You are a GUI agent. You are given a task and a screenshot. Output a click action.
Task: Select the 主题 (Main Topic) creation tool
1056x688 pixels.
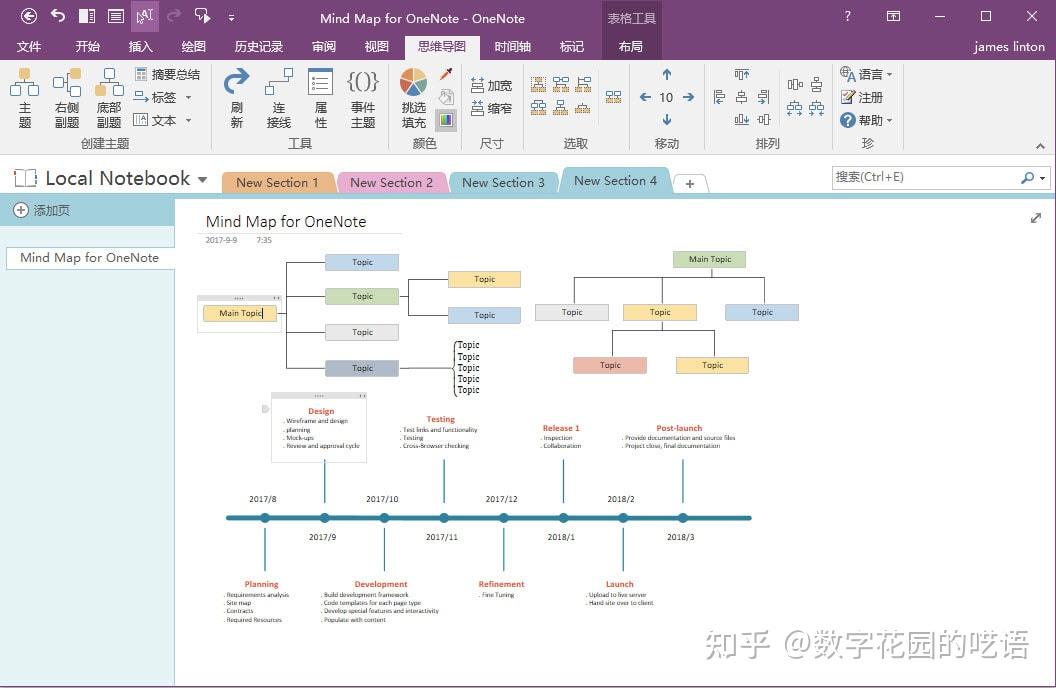click(x=25, y=96)
